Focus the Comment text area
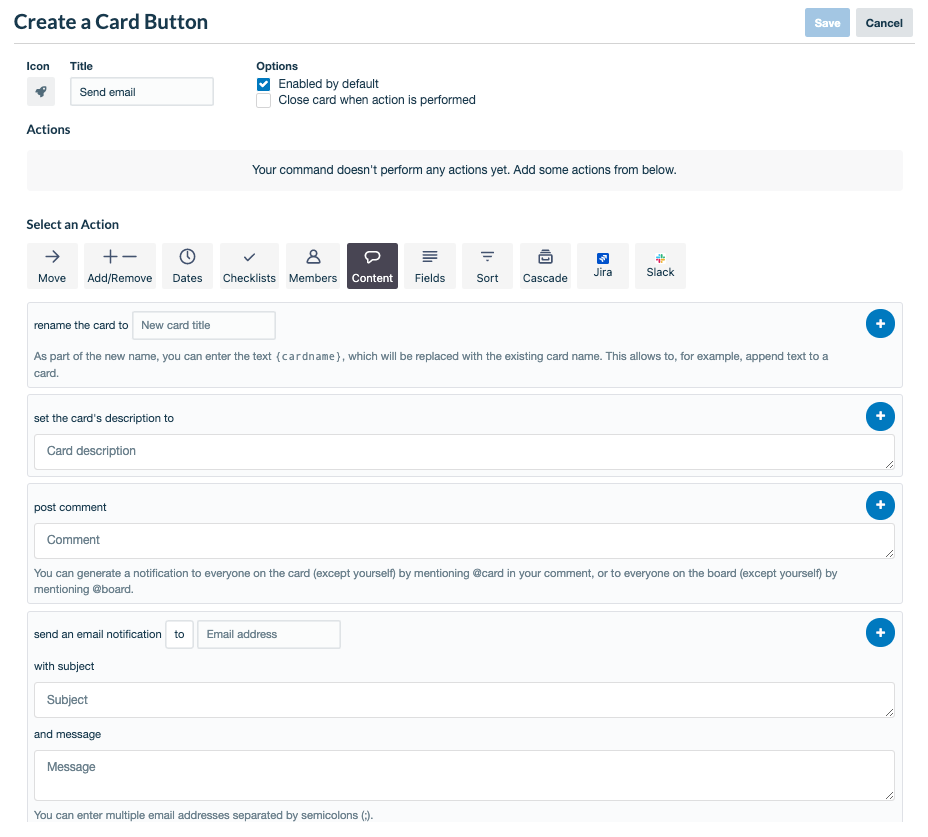The height and width of the screenshot is (837, 928). (464, 540)
